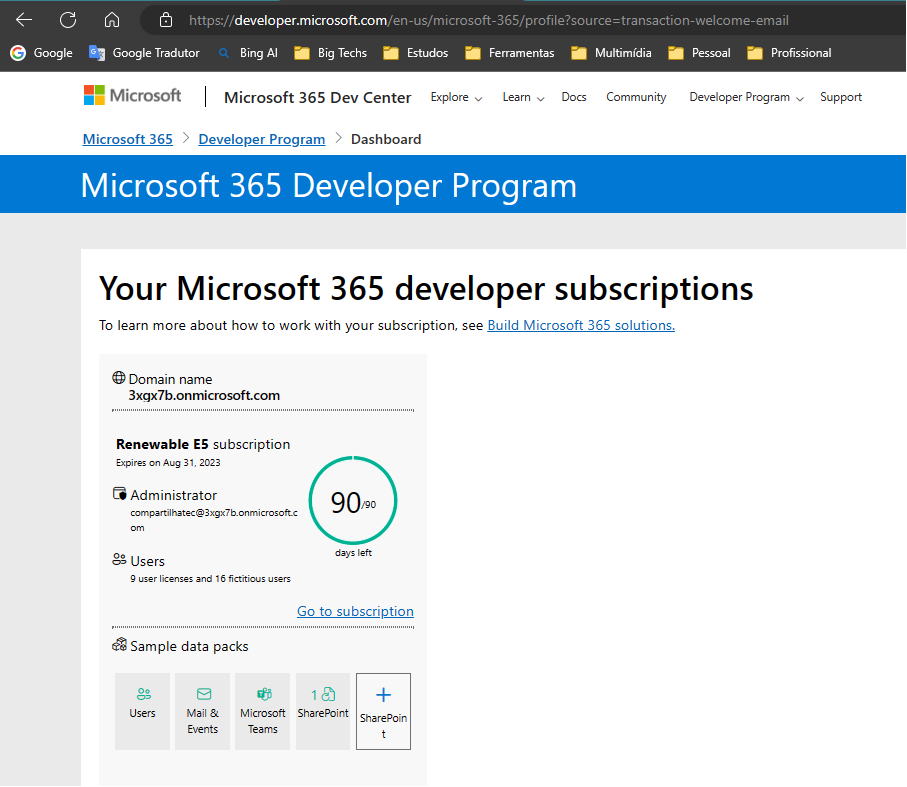Viewport: 907px width, 787px height.
Task: Expand the Developer Program dropdown
Action: pyautogui.click(x=745, y=97)
